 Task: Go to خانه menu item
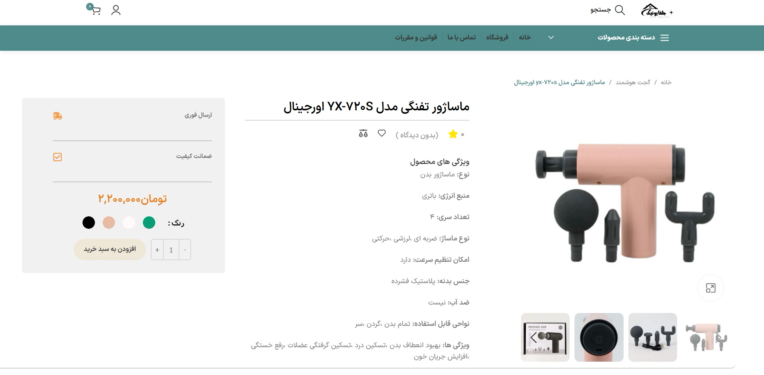click(525, 38)
